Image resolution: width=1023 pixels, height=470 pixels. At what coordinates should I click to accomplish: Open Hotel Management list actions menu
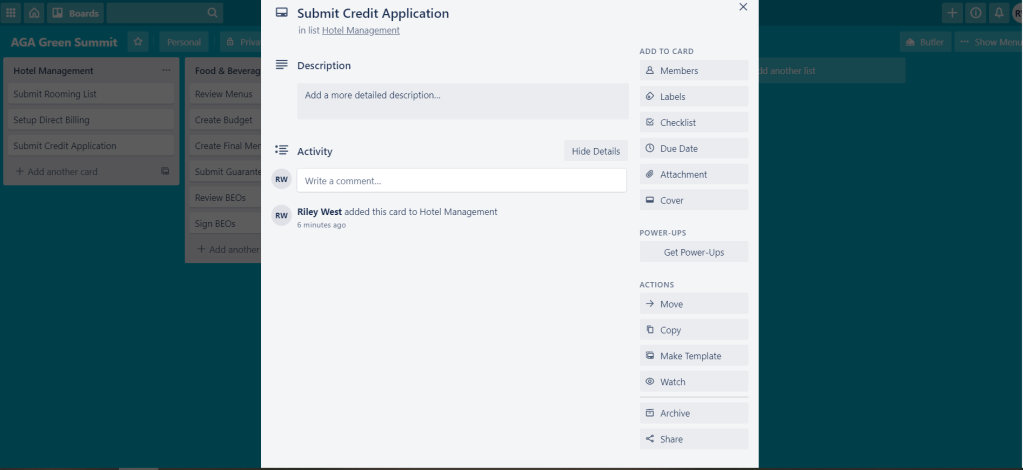[x=166, y=71]
